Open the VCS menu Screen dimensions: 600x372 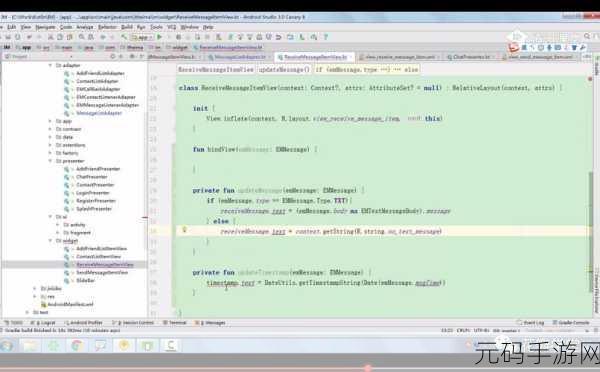pos(171,27)
